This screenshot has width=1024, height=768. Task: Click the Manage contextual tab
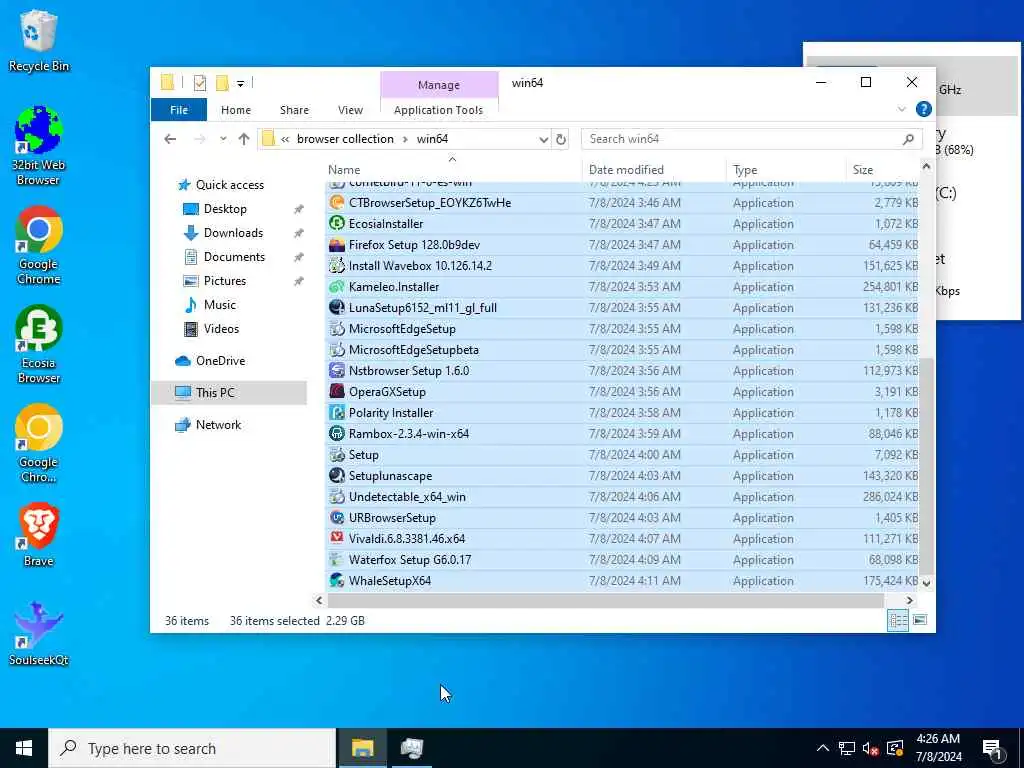[439, 85]
